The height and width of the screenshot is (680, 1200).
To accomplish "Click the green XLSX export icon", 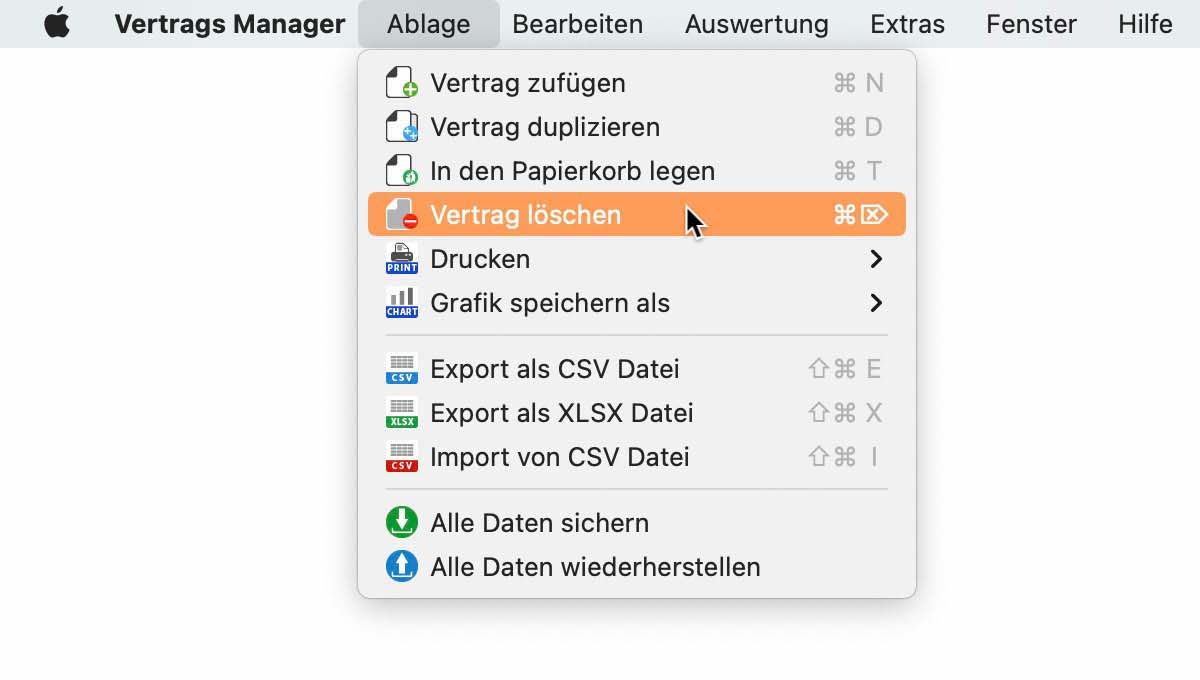I will tap(402, 413).
